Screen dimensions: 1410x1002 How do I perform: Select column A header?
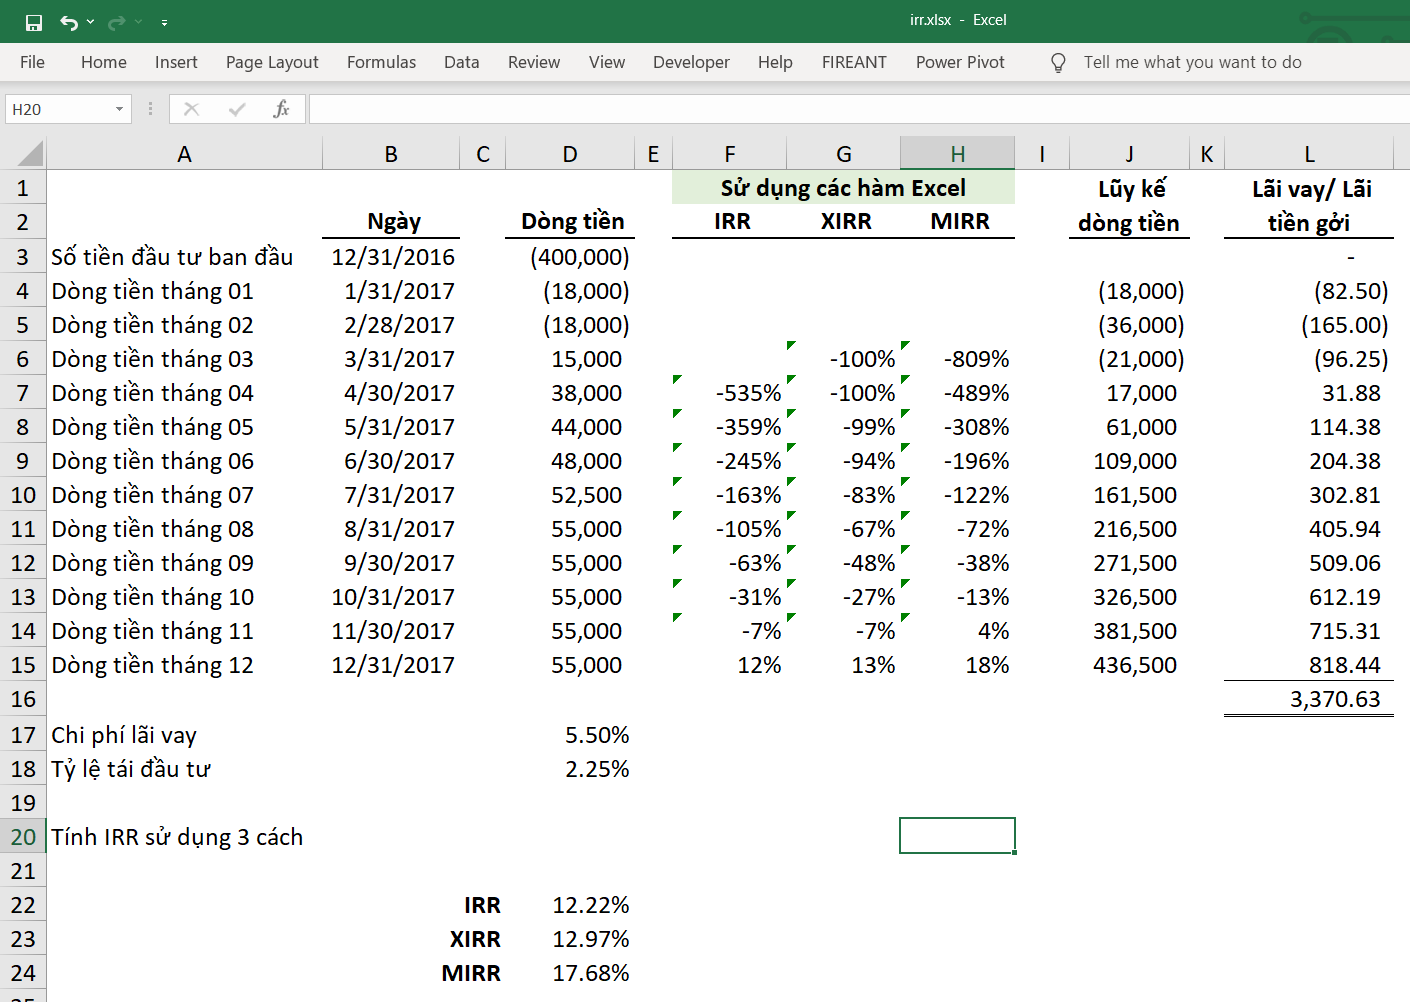[x=184, y=154]
